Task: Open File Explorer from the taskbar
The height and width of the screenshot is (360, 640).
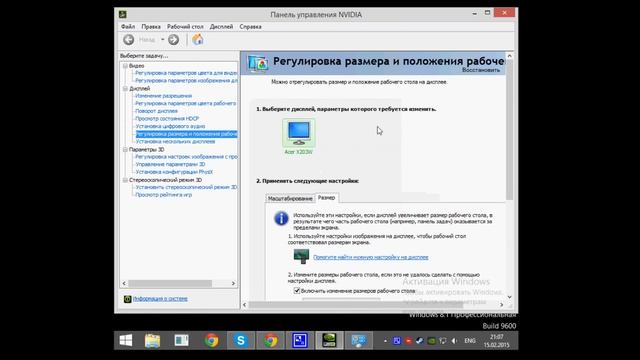Action: (x=152, y=340)
